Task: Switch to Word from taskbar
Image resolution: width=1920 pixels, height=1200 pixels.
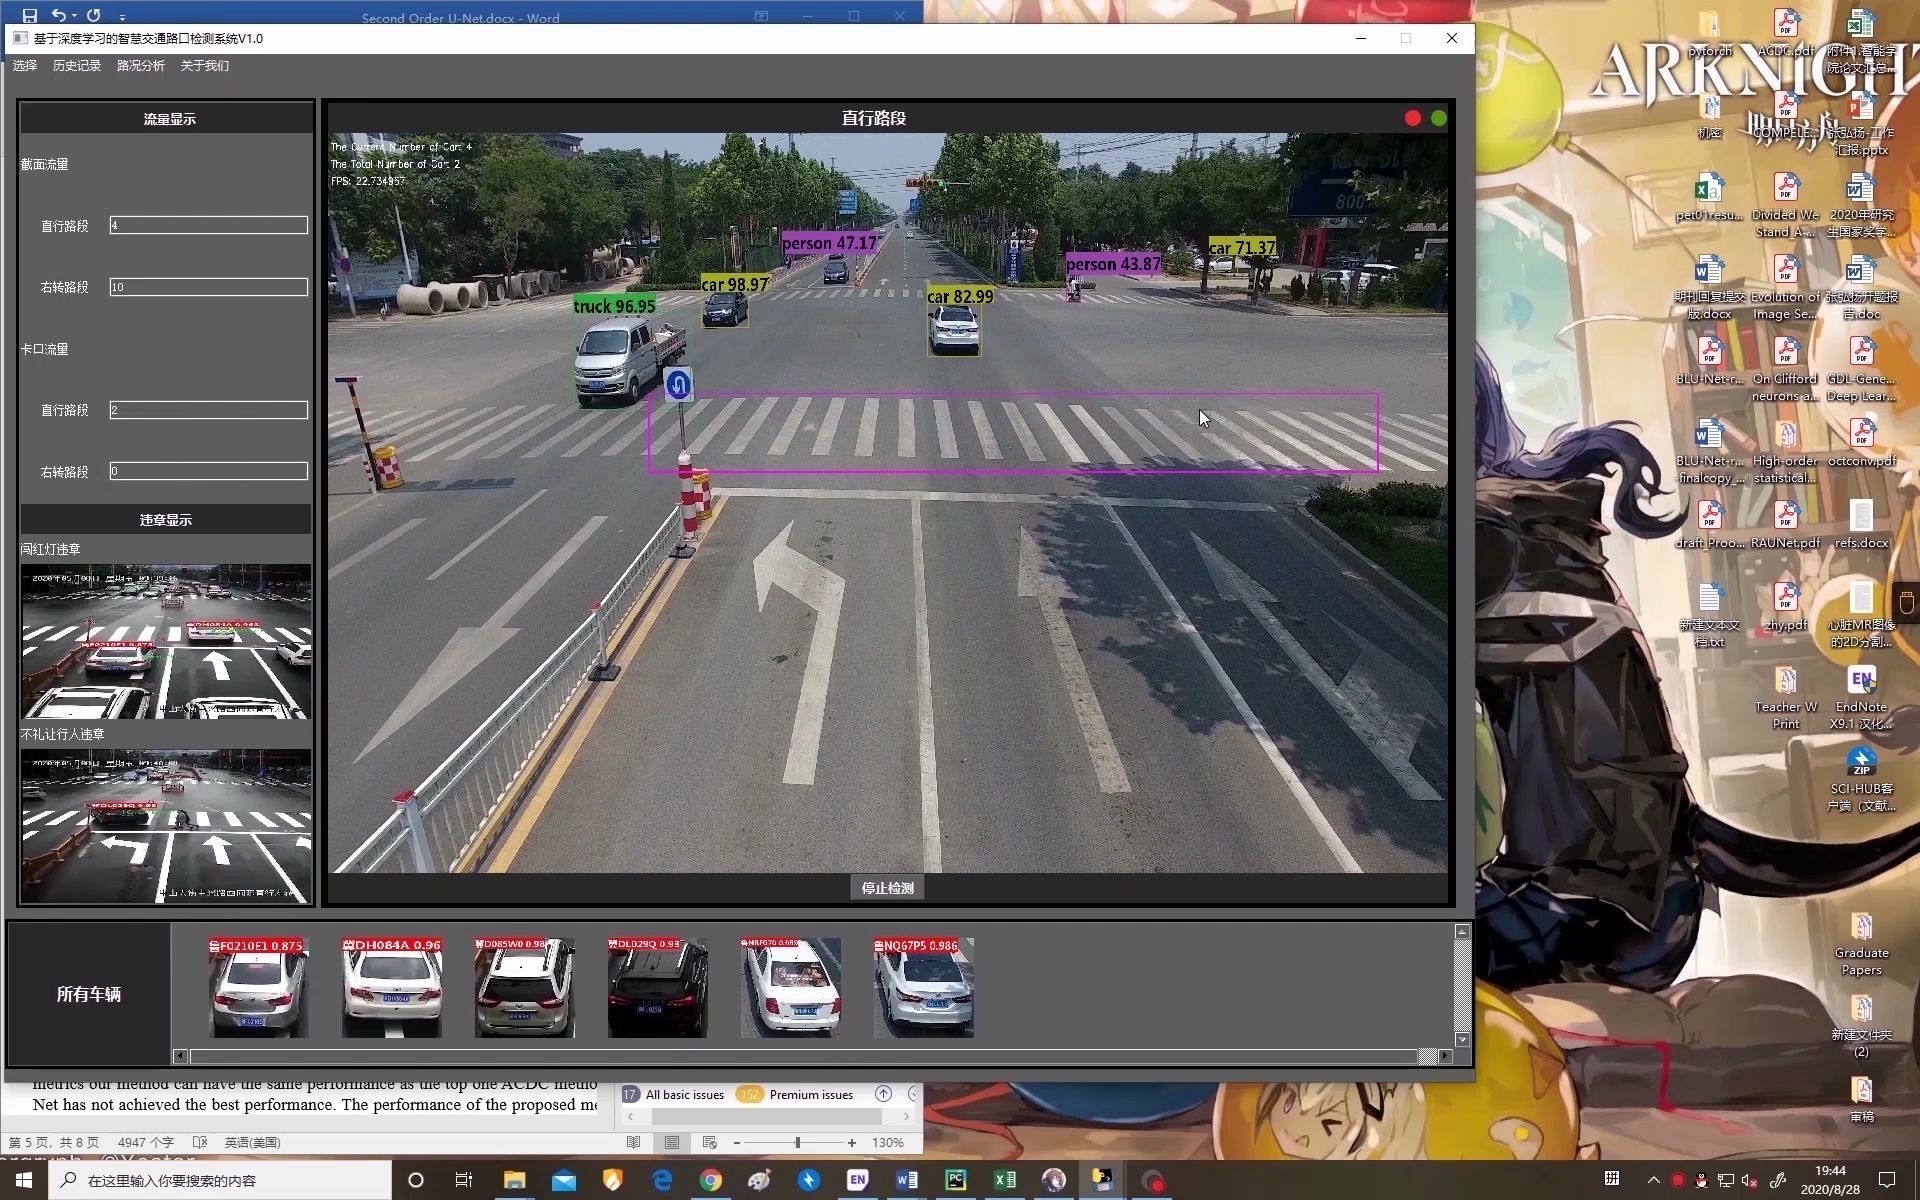Action: point(907,1180)
